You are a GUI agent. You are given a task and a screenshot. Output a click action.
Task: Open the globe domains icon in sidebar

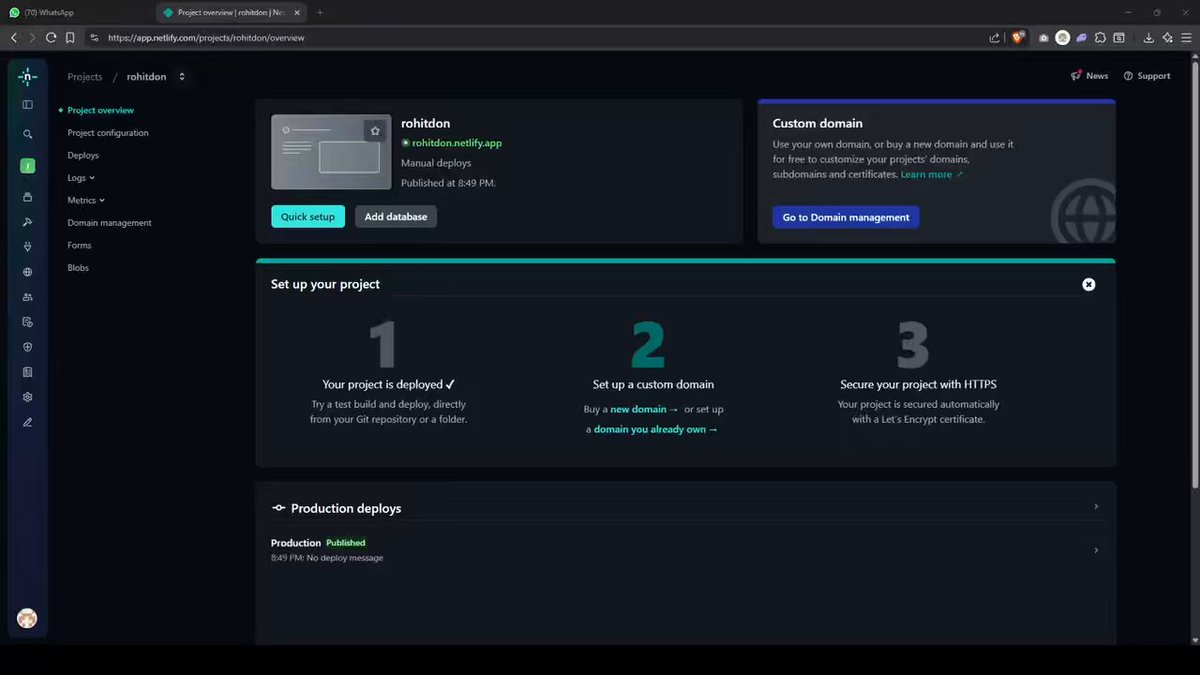[x=28, y=272]
